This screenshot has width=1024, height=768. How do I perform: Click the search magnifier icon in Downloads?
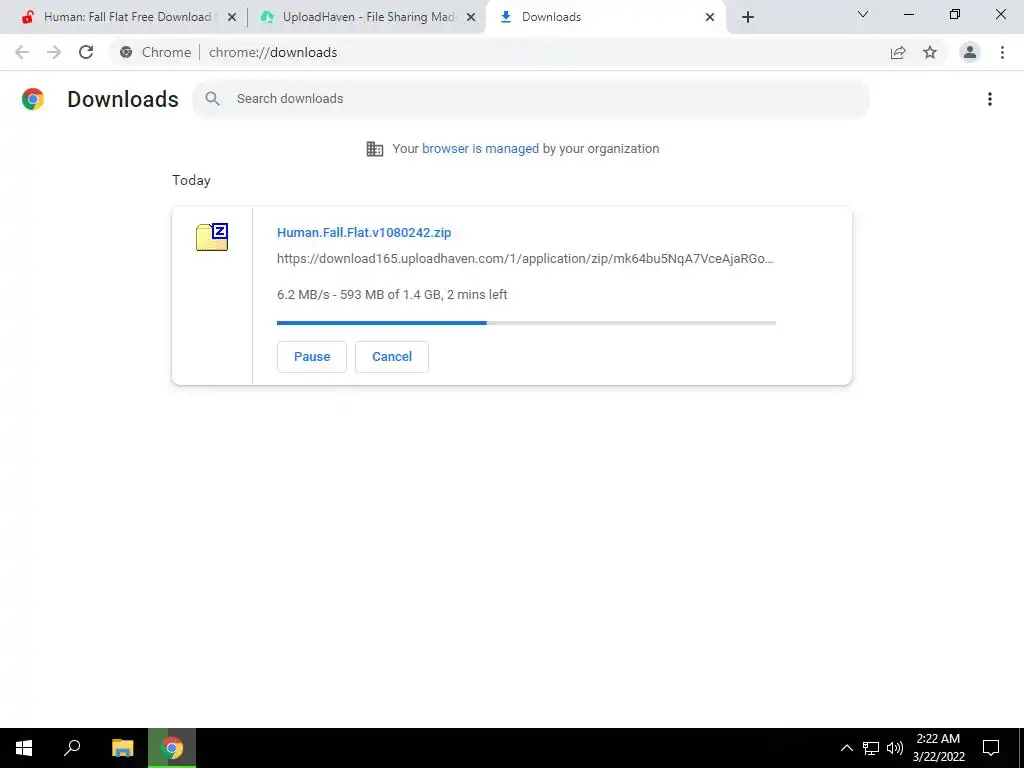point(212,99)
